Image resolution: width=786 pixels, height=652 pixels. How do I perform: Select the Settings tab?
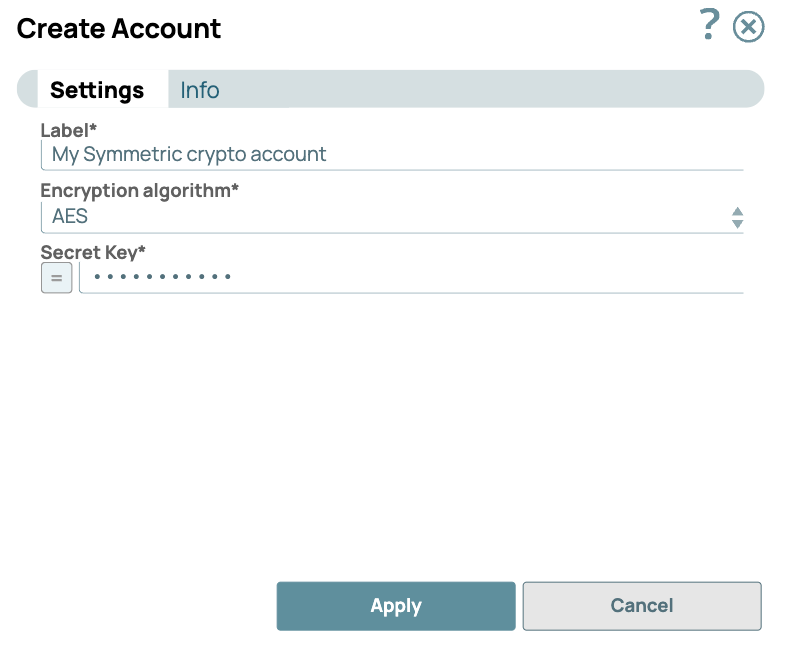[x=96, y=90]
